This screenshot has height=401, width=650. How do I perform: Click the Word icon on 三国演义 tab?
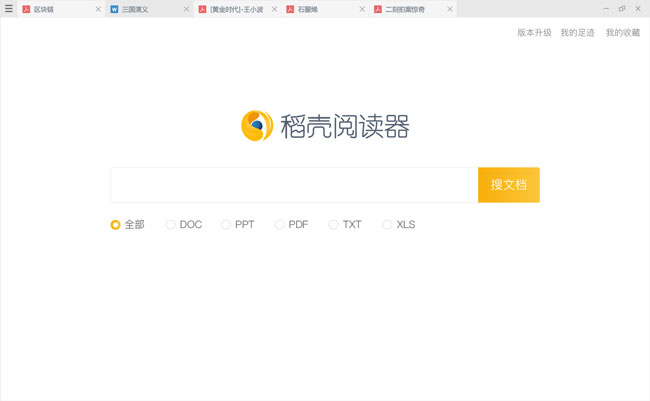pos(114,9)
